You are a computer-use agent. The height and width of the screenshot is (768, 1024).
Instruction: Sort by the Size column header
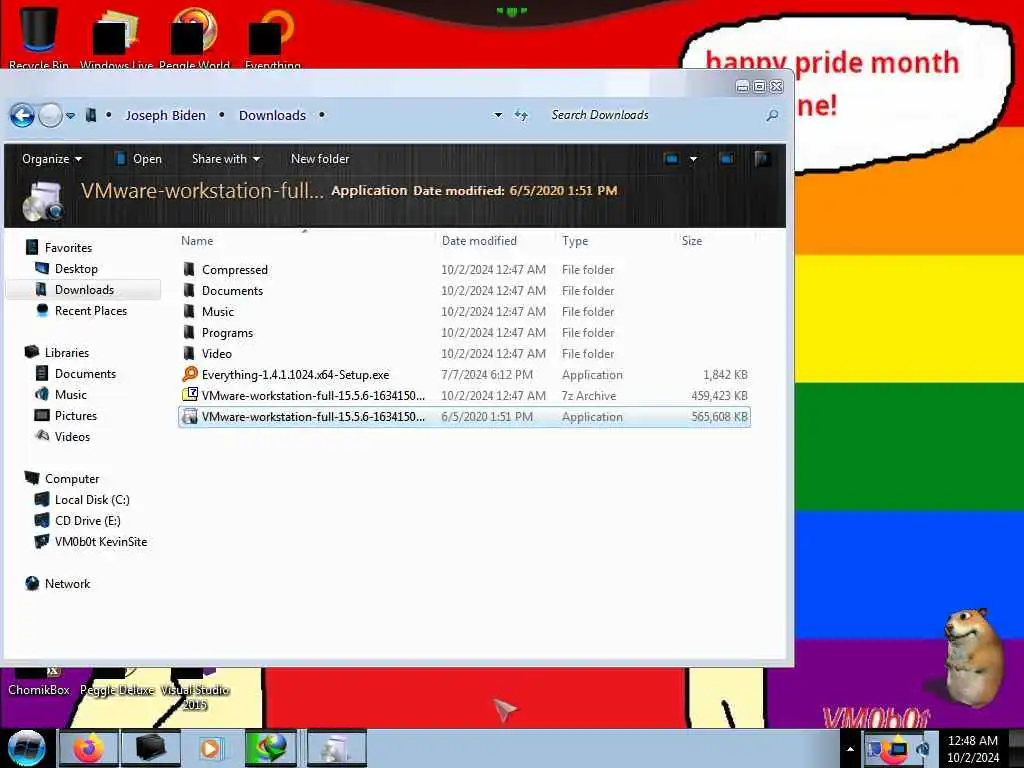point(692,241)
